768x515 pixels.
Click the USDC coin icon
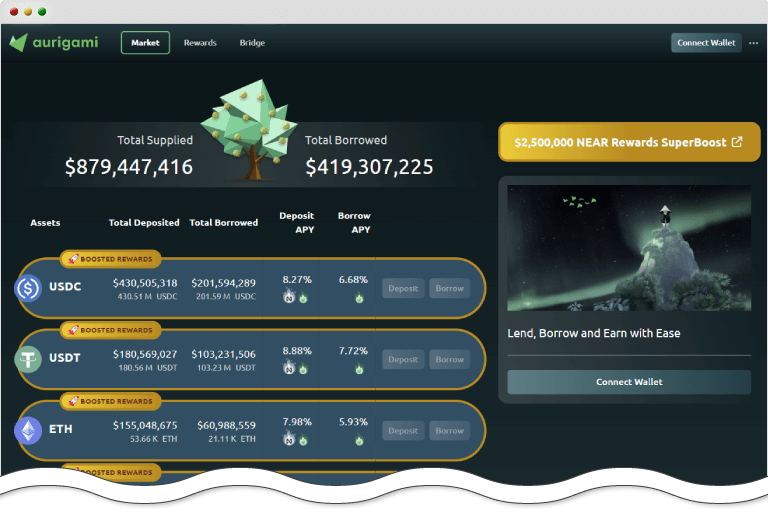click(x=28, y=288)
